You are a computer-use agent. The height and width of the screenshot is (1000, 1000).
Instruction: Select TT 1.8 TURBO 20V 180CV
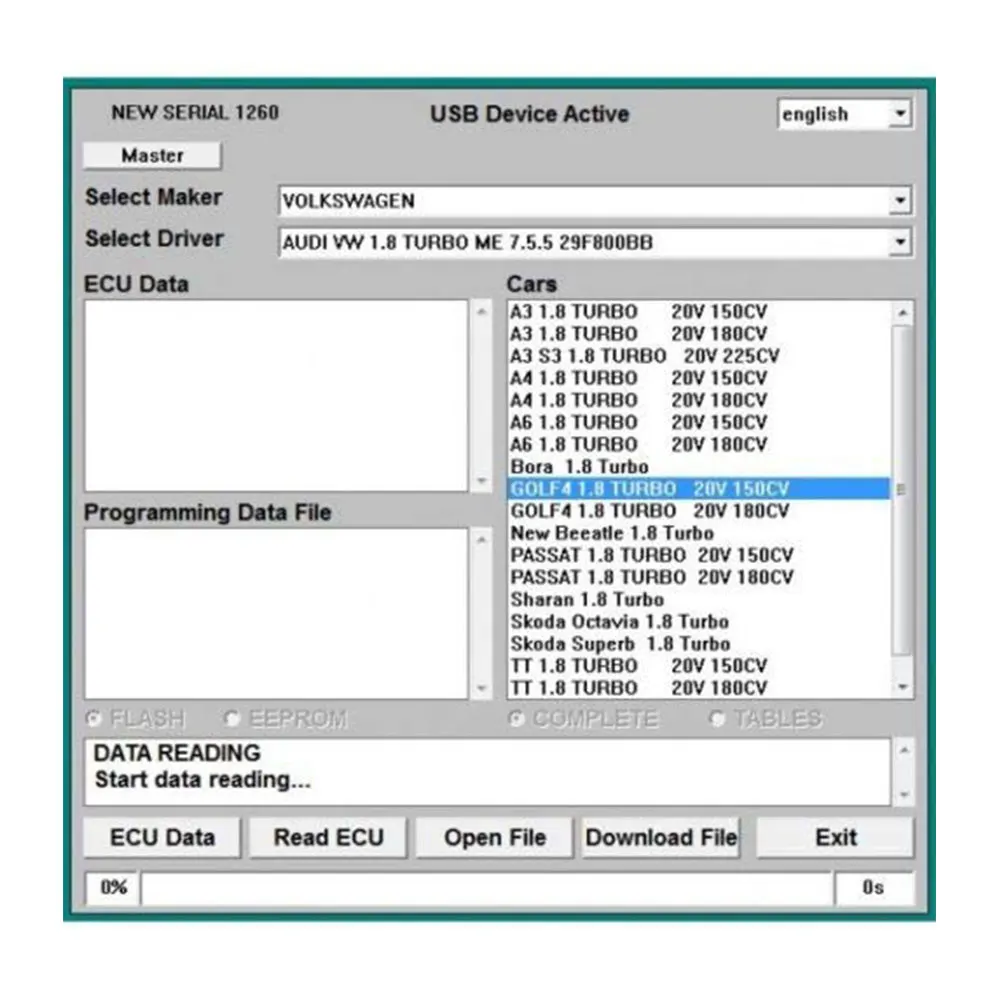(698, 688)
